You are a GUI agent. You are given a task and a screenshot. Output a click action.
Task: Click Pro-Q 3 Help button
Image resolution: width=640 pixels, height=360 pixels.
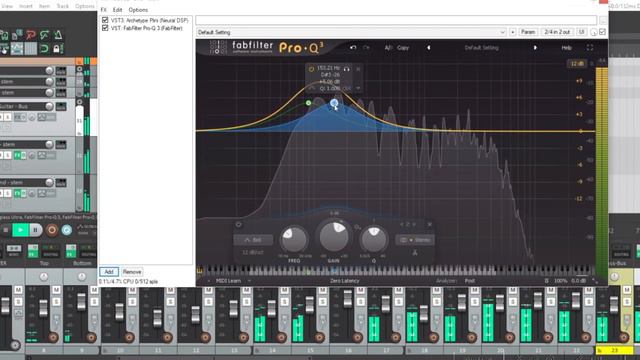tap(567, 48)
